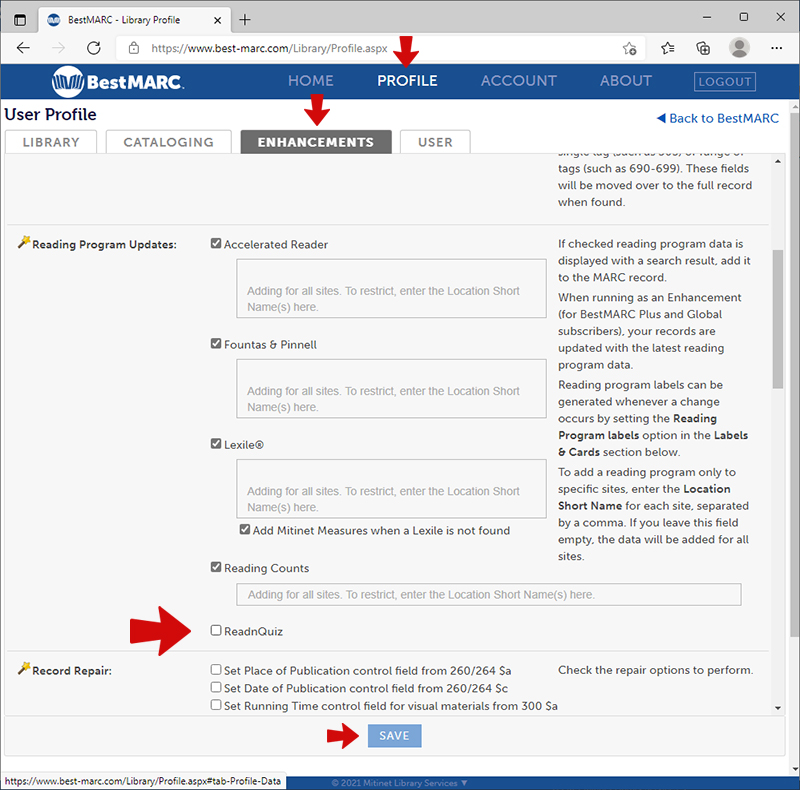
Task: View site information via the lock icon
Action: 134,48
